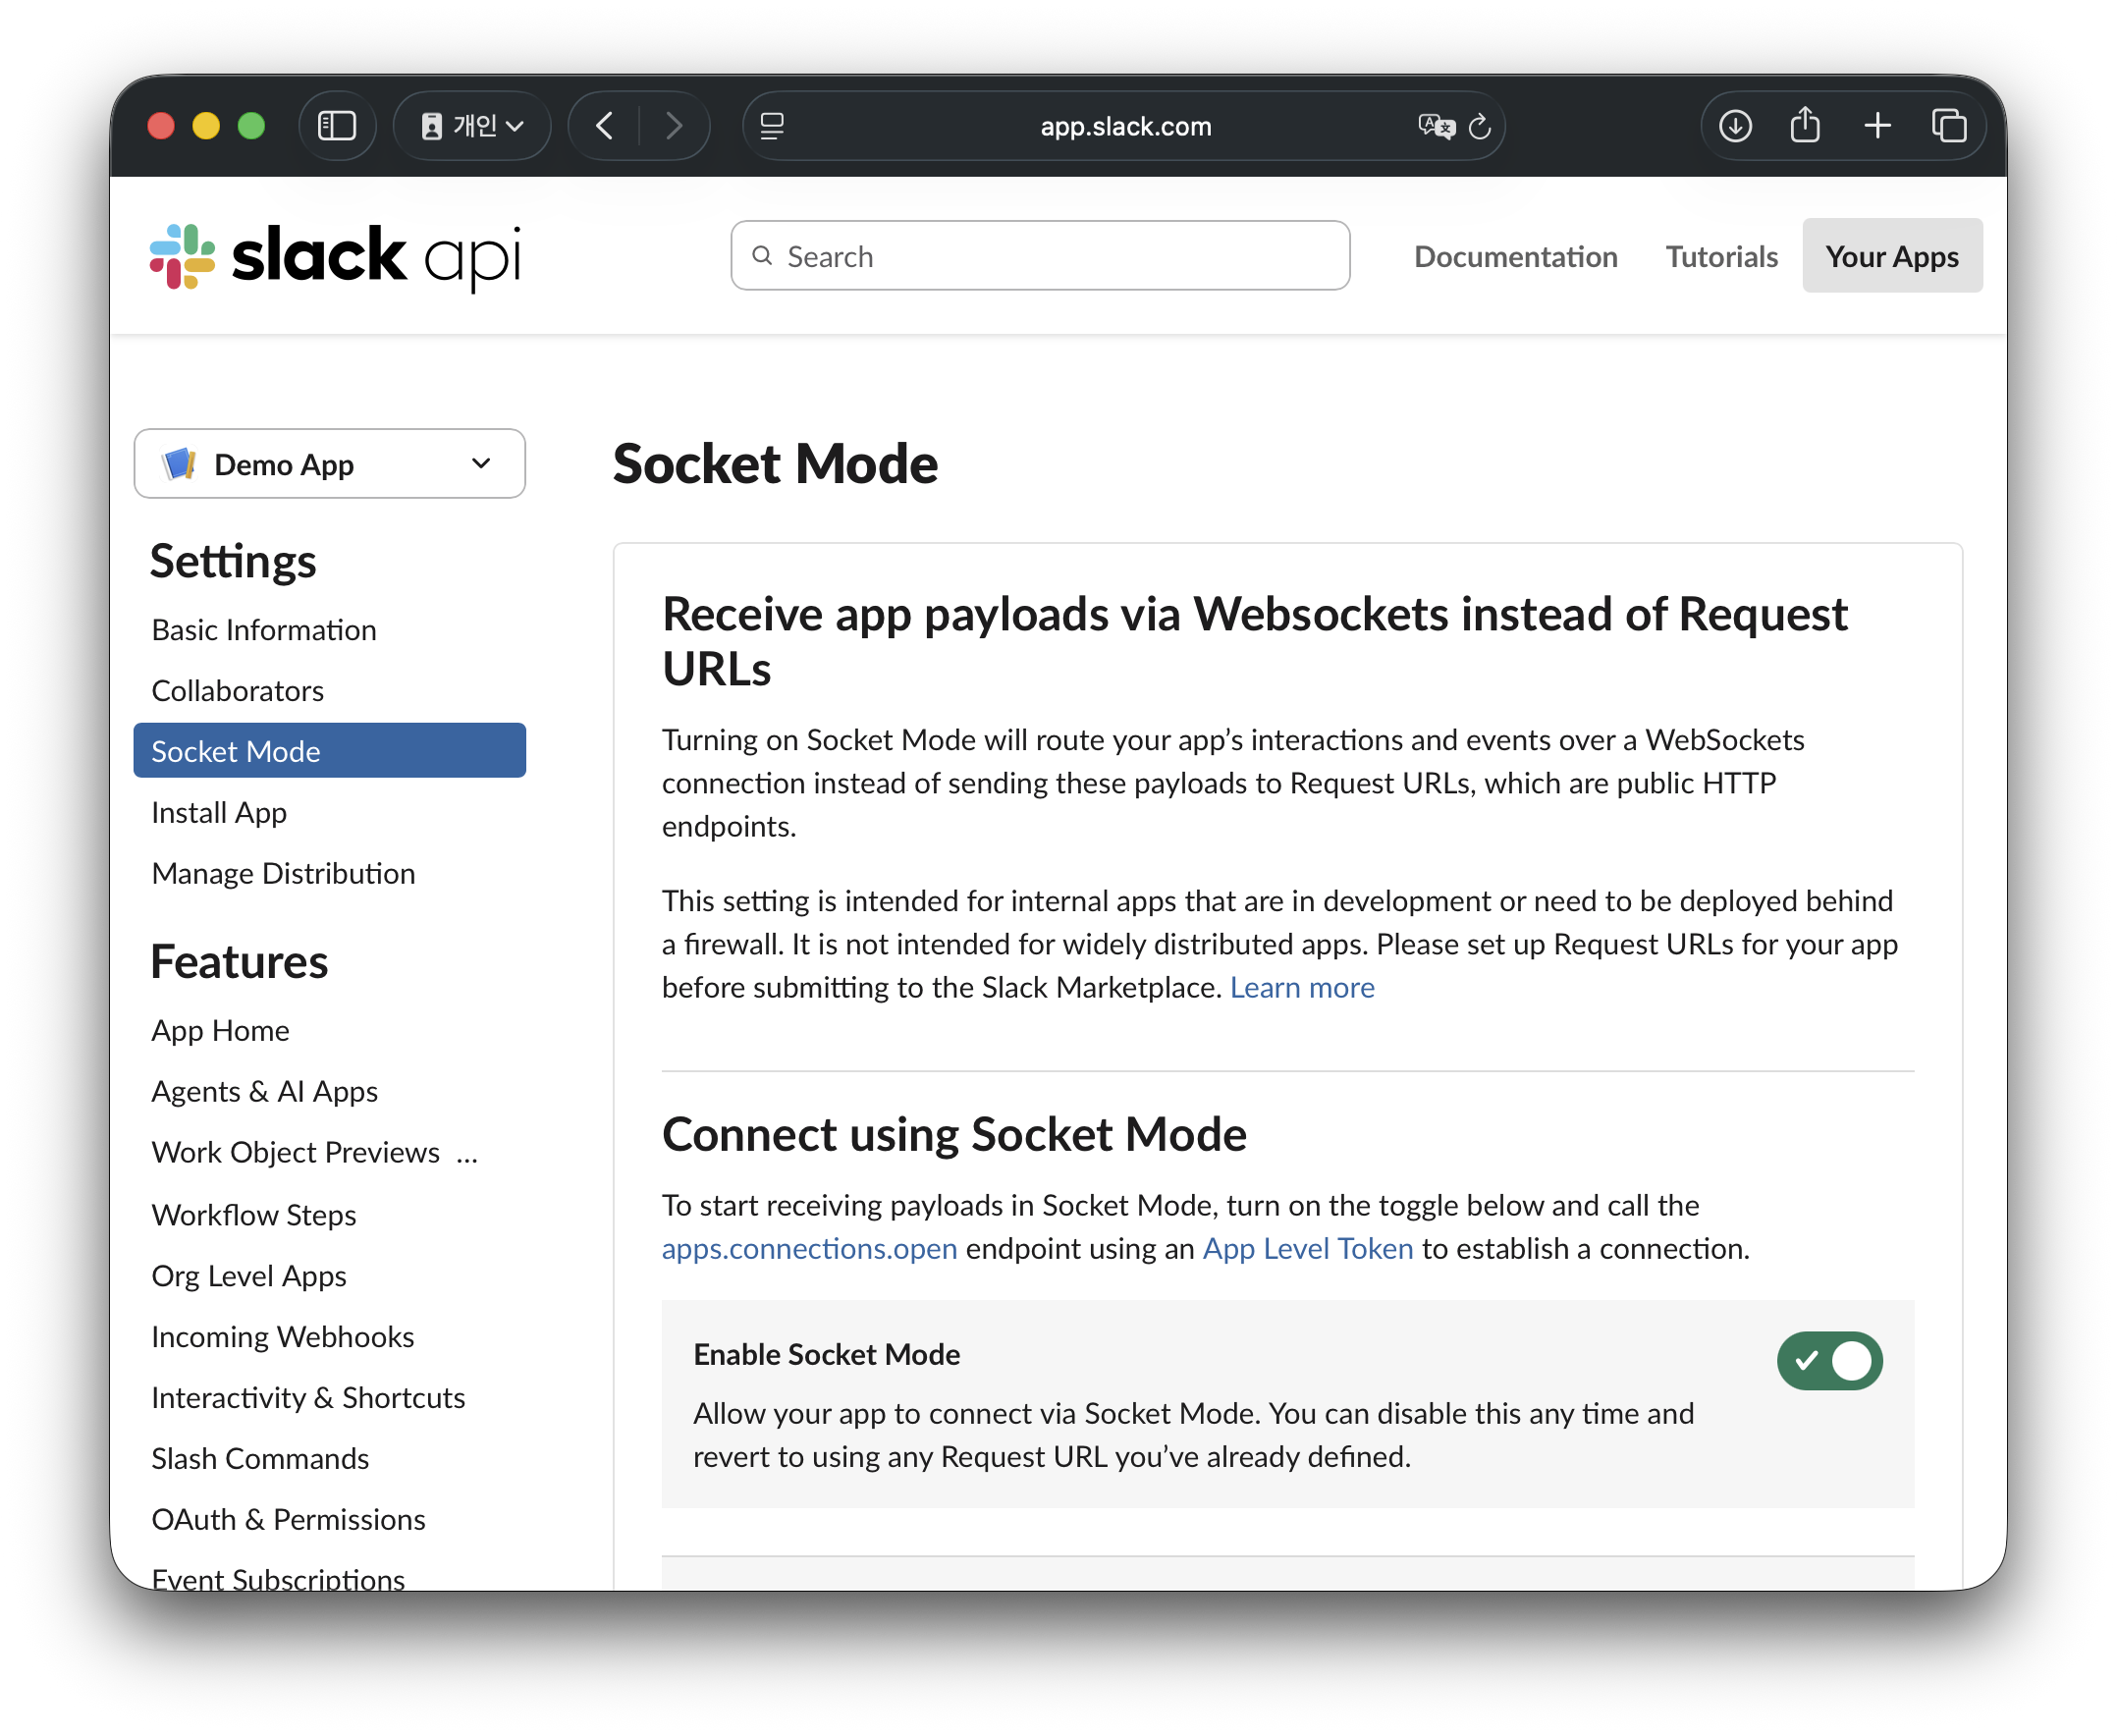This screenshot has width=2117, height=1736.
Task: Go back to the previous page
Action: pyautogui.click(x=604, y=126)
